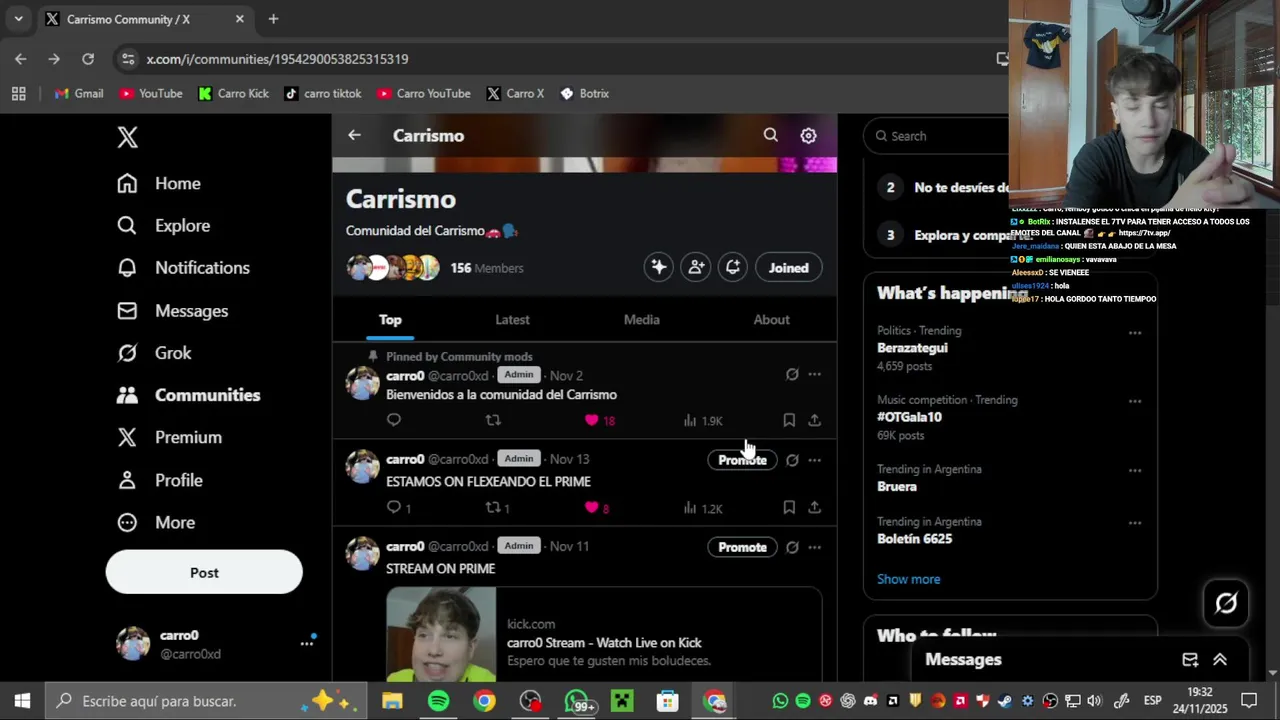This screenshot has width=1280, height=720.
Task: Compose new message in Messages drawer
Action: coord(1190,660)
